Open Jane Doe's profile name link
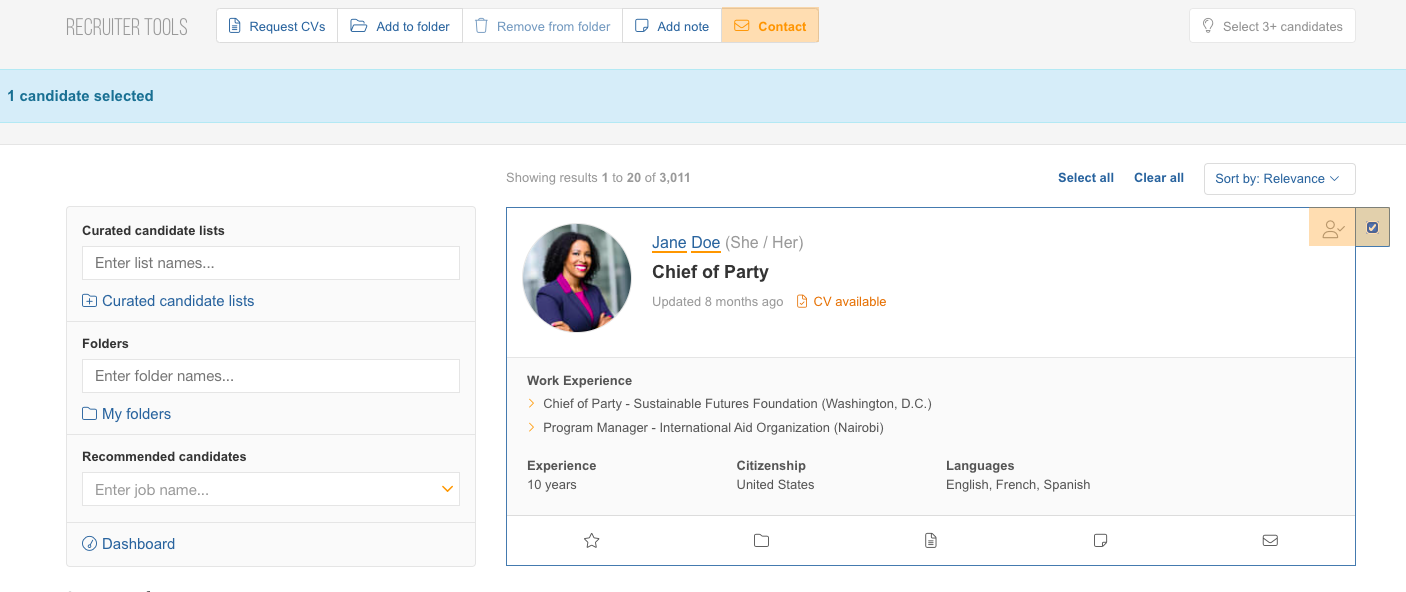Screen dimensions: 1406x592 pos(686,242)
